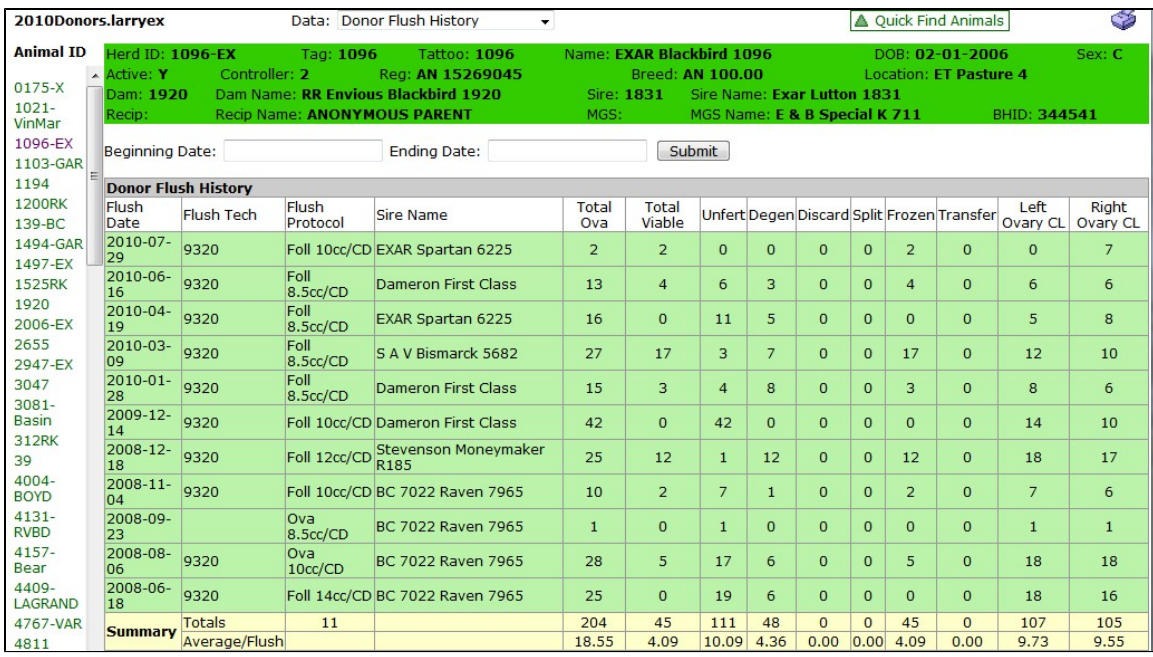Select animal 2006-EX in the list
This screenshot has height=657, width=1153.
43,324
